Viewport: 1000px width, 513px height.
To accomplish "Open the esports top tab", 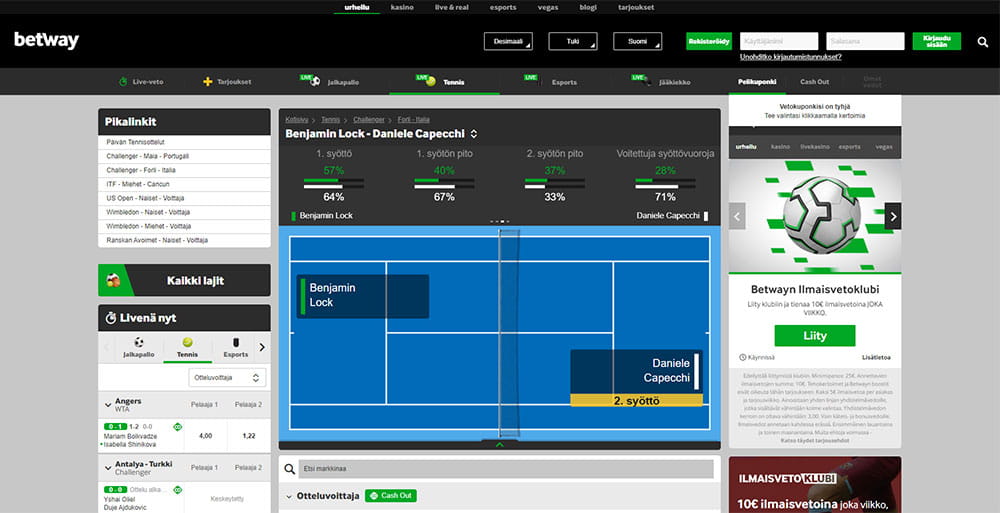I will pyautogui.click(x=503, y=8).
